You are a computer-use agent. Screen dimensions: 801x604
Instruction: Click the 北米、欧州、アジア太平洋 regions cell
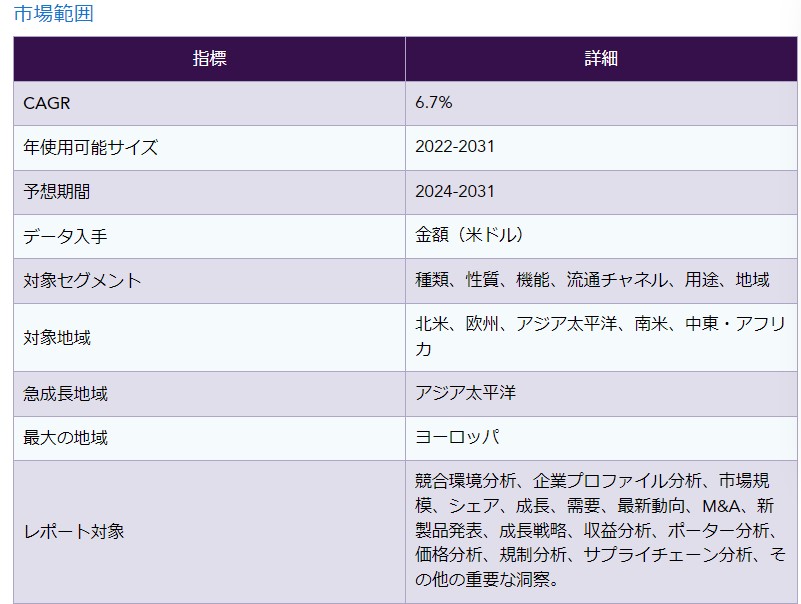601,337
